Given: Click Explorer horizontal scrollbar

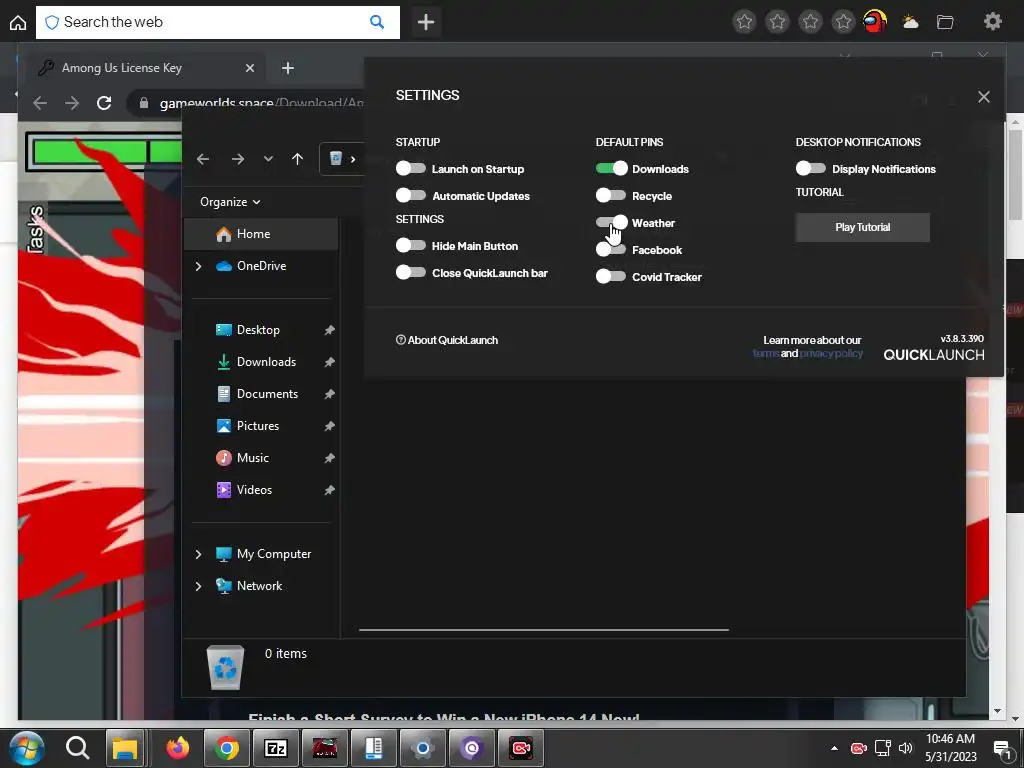Looking at the screenshot, I should point(543,630).
